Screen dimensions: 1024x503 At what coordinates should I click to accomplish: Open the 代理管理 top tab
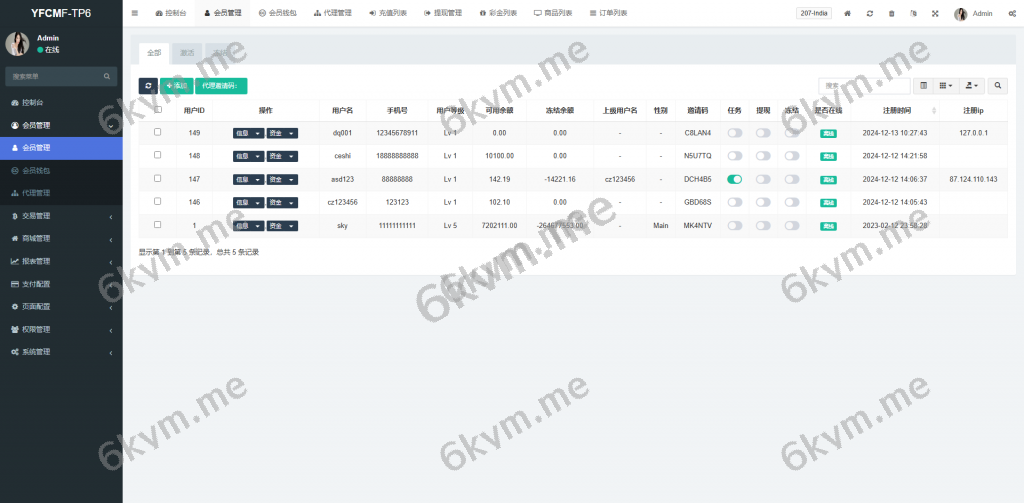point(332,13)
